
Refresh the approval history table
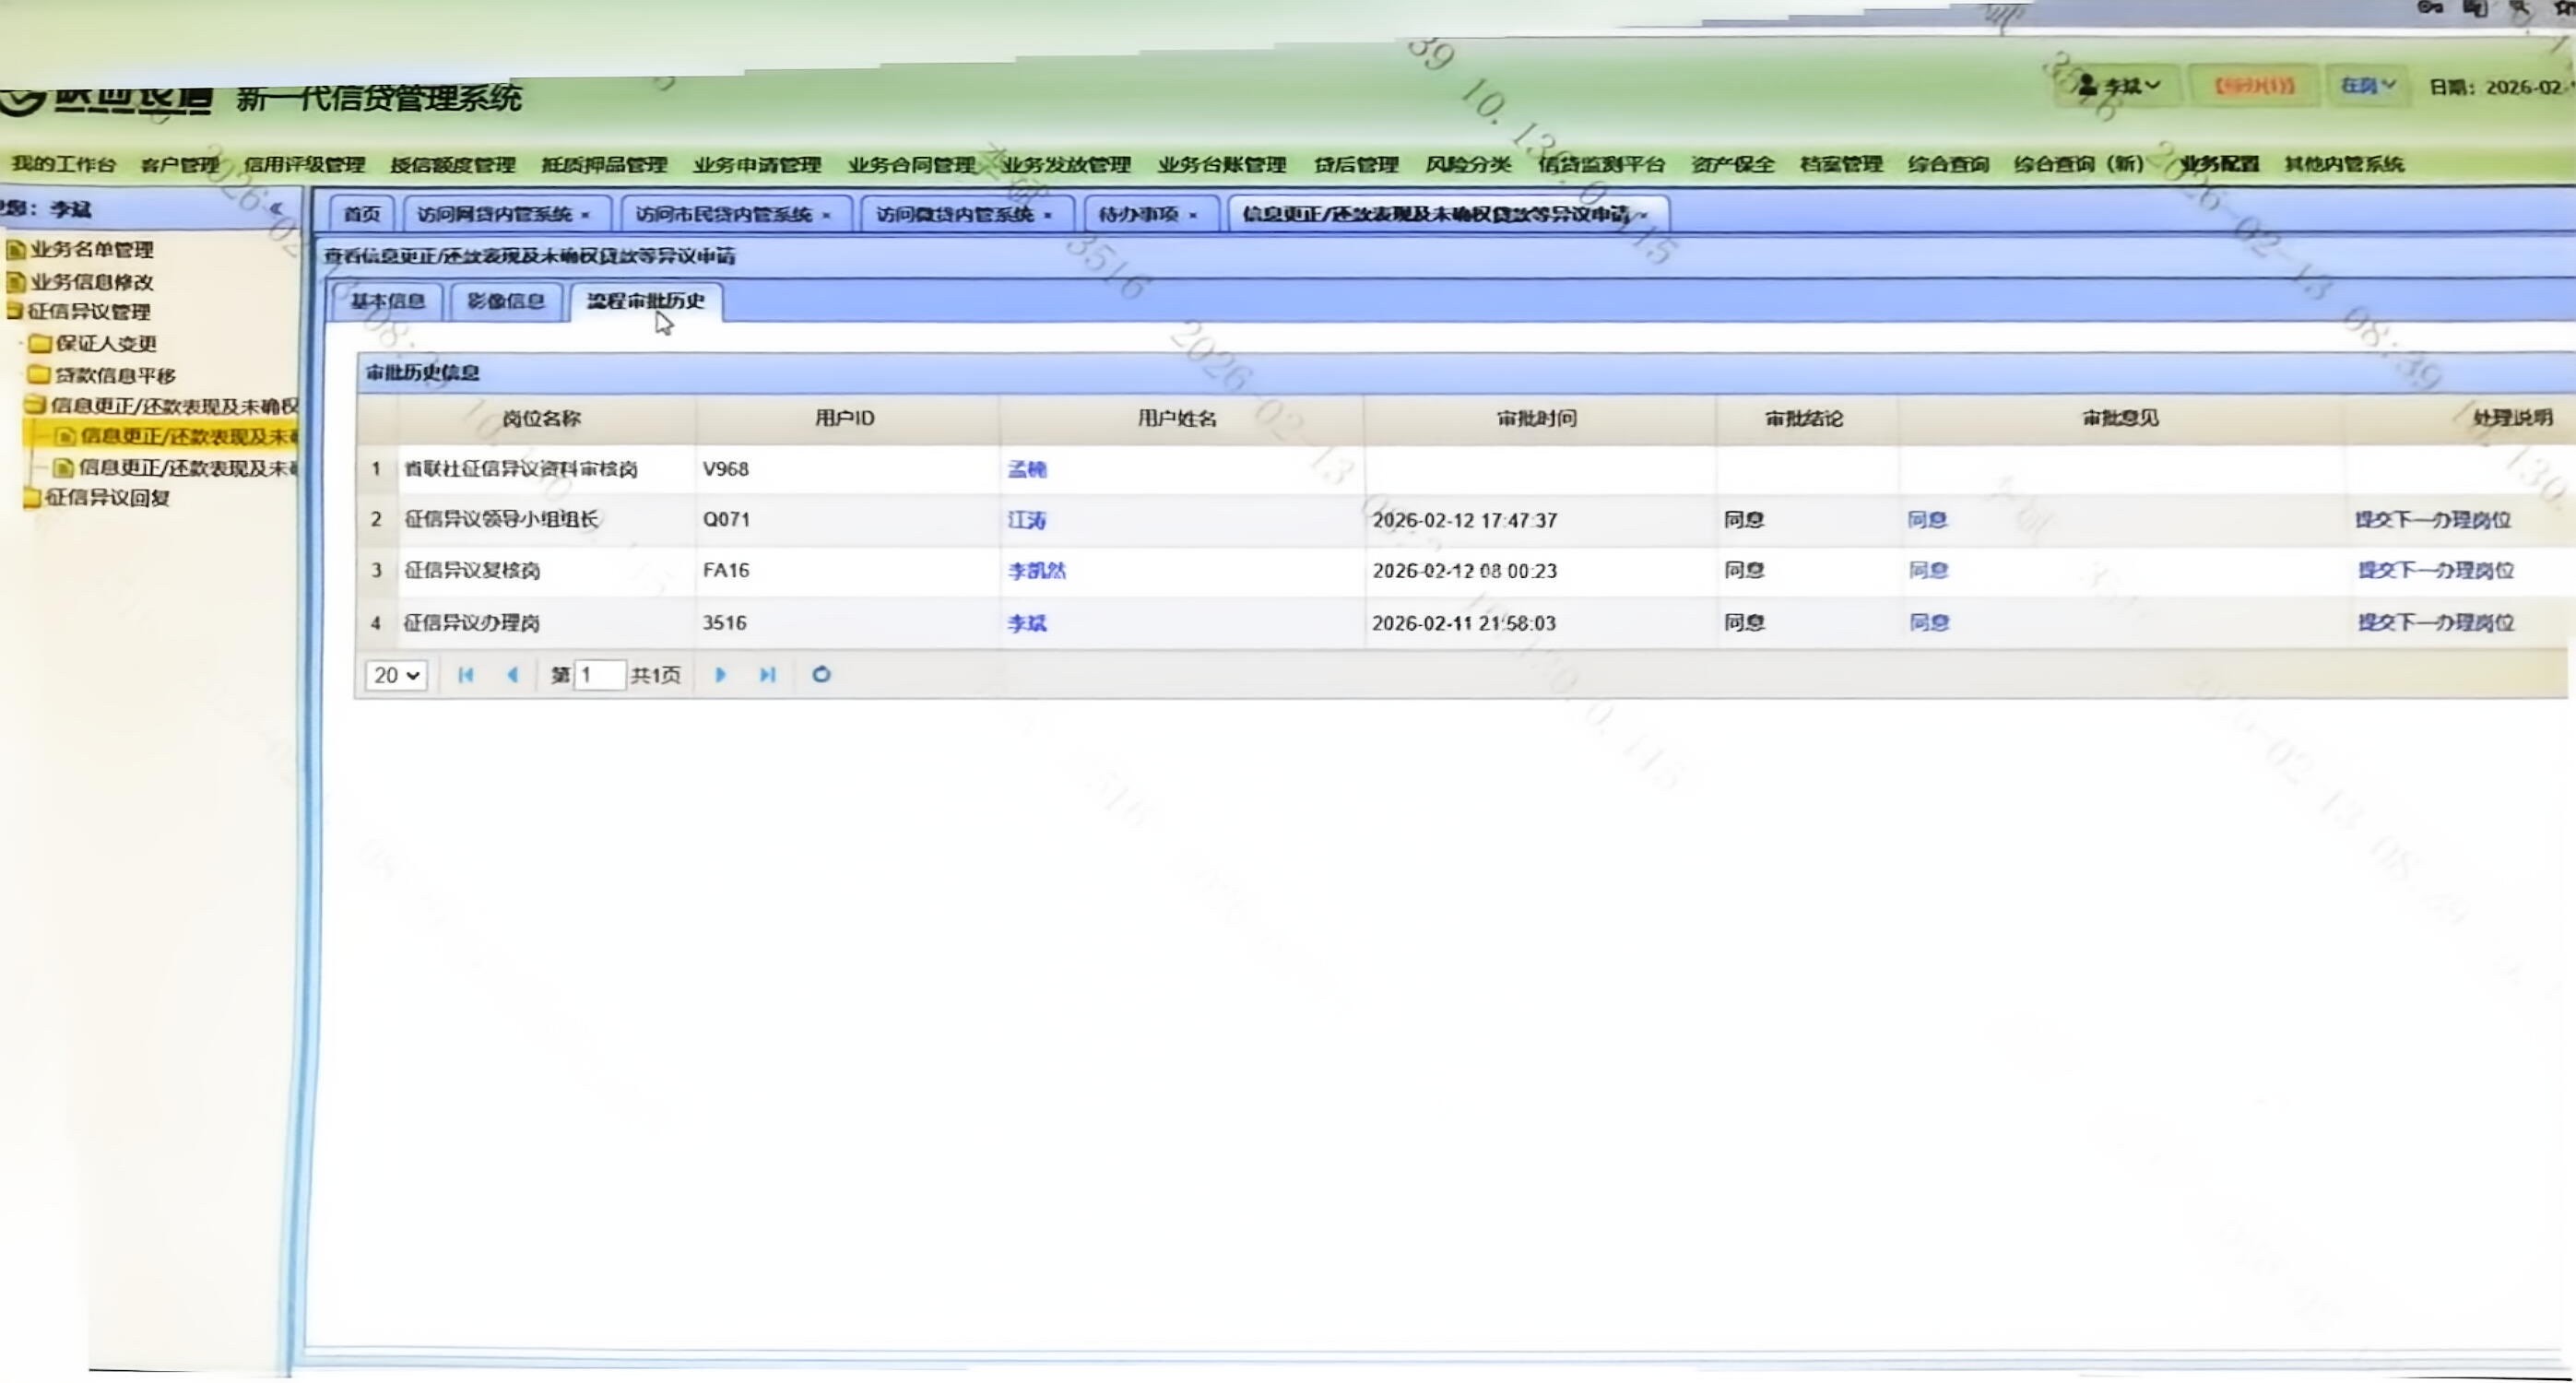[821, 675]
